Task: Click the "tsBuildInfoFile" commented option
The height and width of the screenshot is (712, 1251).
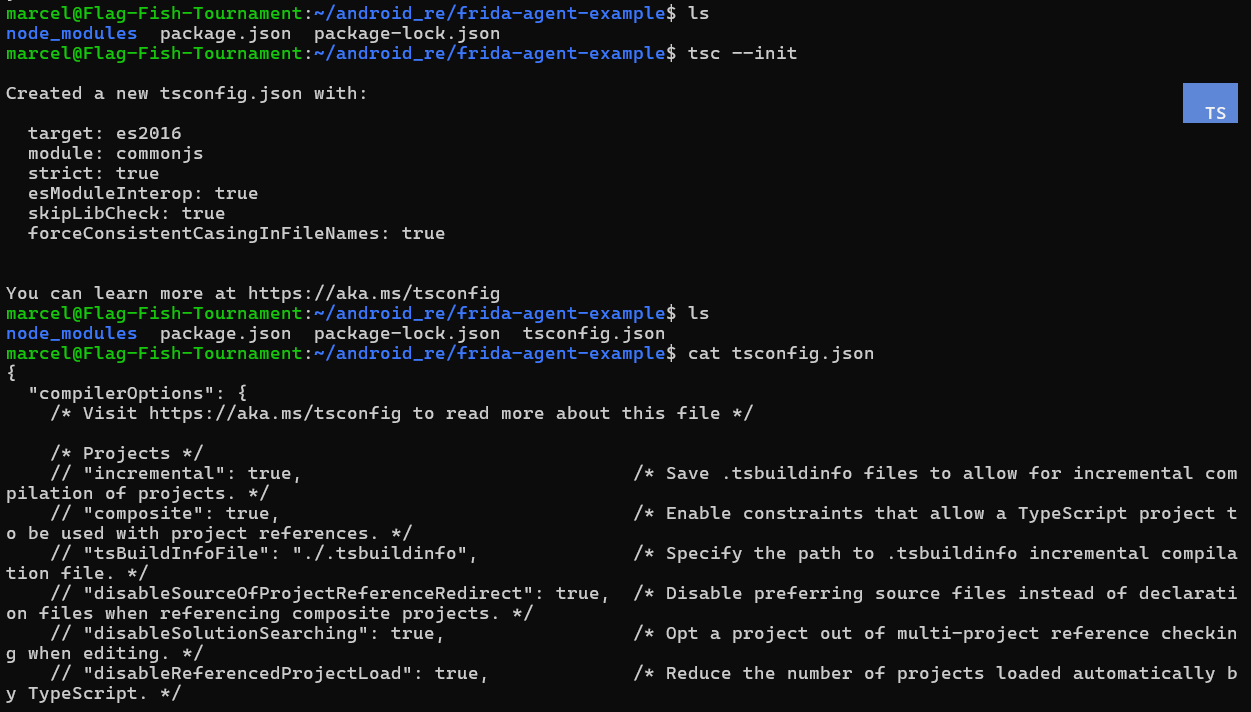Action: (x=170, y=553)
